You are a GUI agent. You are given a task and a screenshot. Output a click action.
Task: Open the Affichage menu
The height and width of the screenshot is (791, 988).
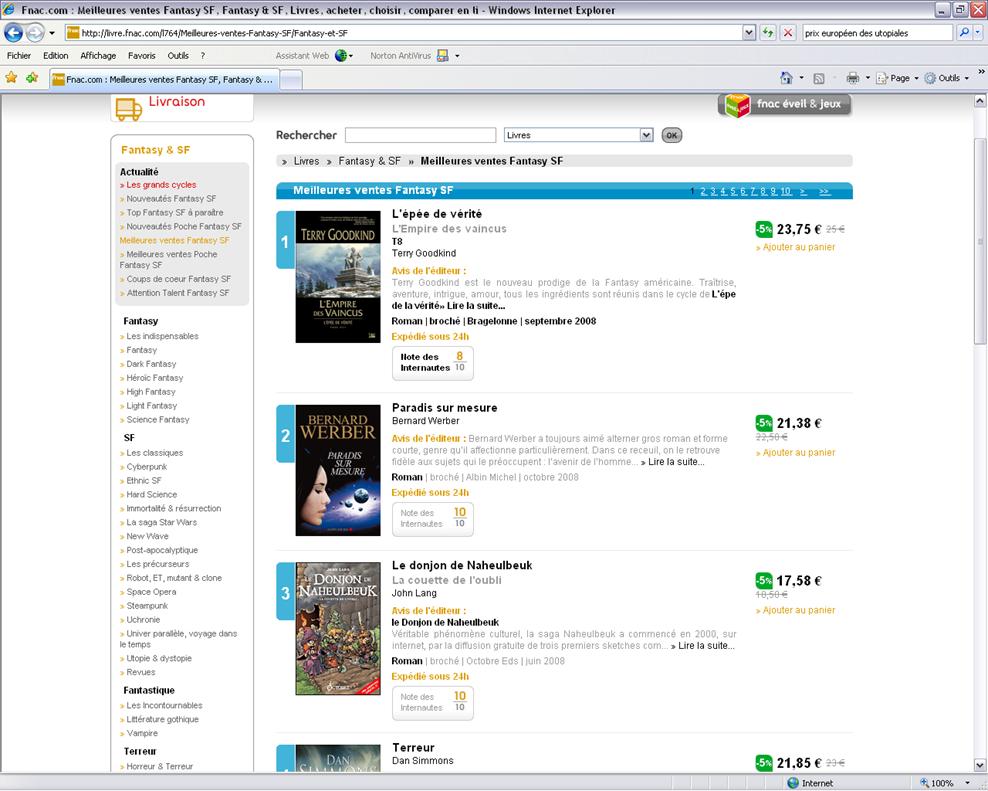click(98, 55)
